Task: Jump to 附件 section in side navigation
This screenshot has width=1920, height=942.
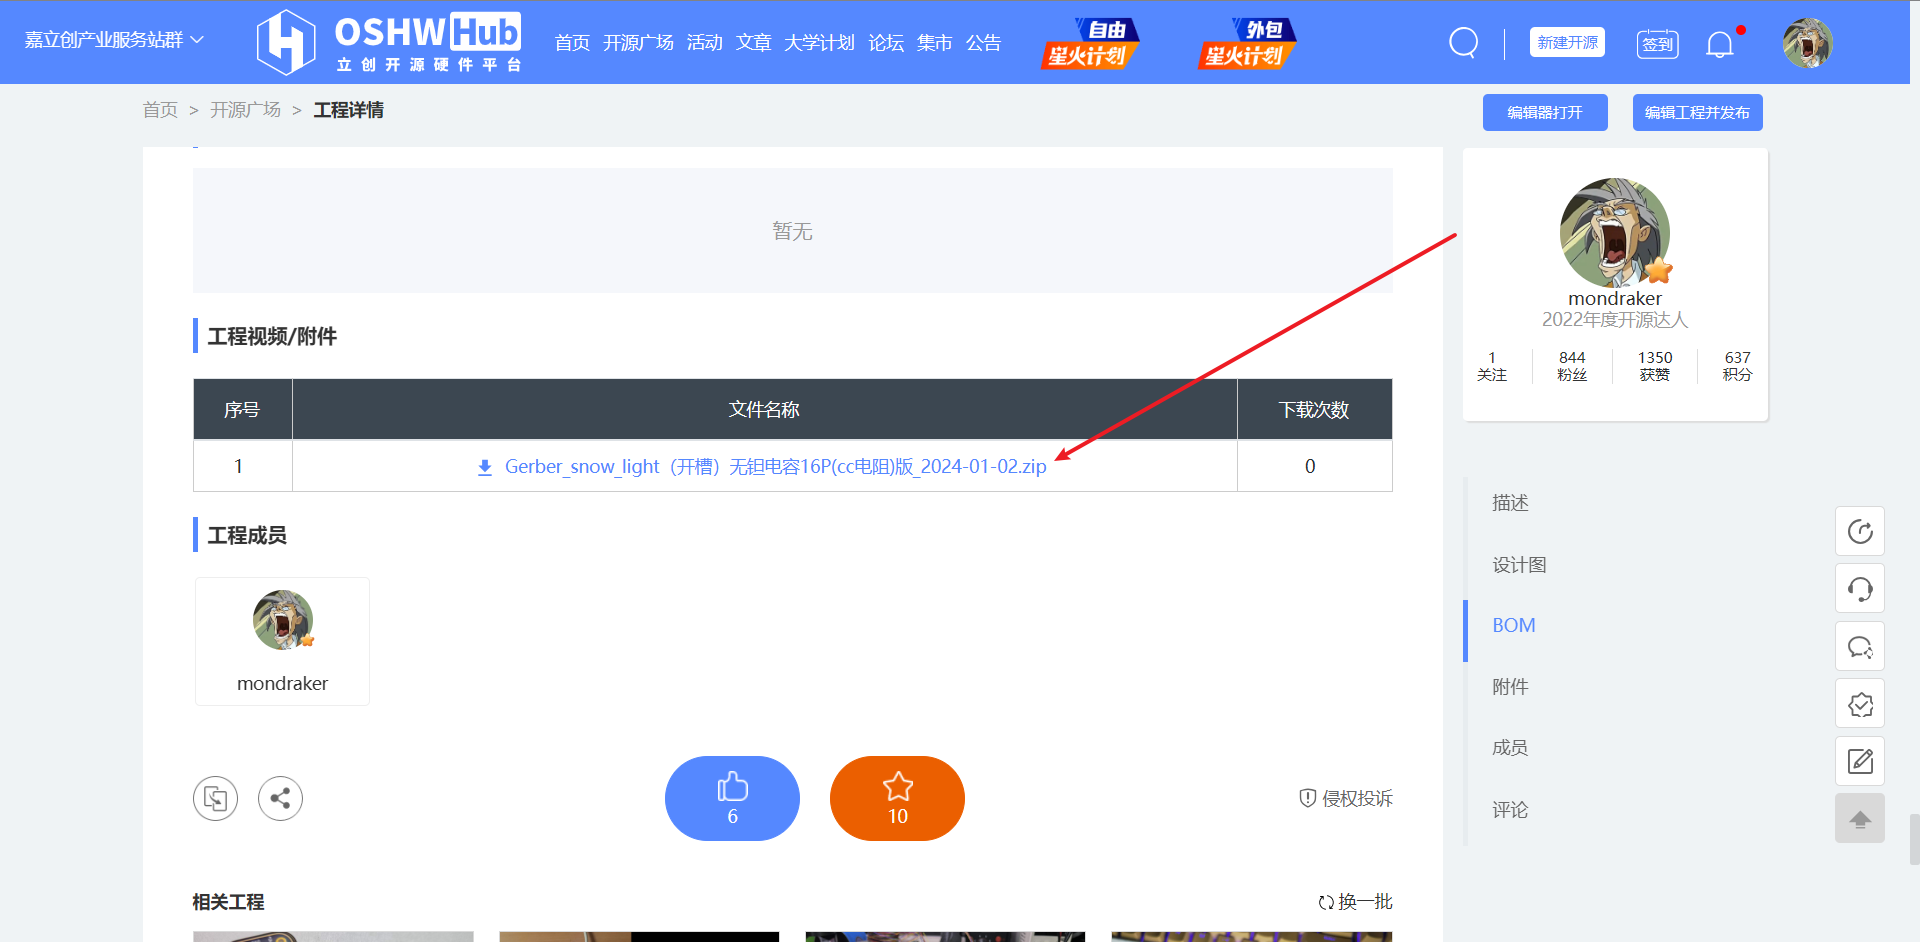Action: 1510,687
